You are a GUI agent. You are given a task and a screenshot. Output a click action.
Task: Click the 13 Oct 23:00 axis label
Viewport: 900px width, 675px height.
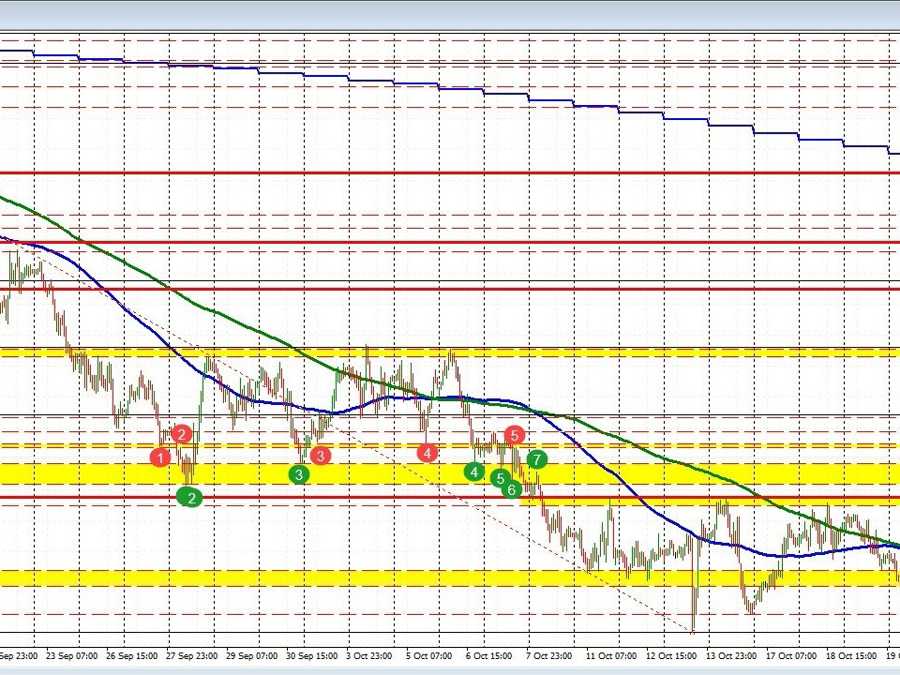pyautogui.click(x=734, y=657)
